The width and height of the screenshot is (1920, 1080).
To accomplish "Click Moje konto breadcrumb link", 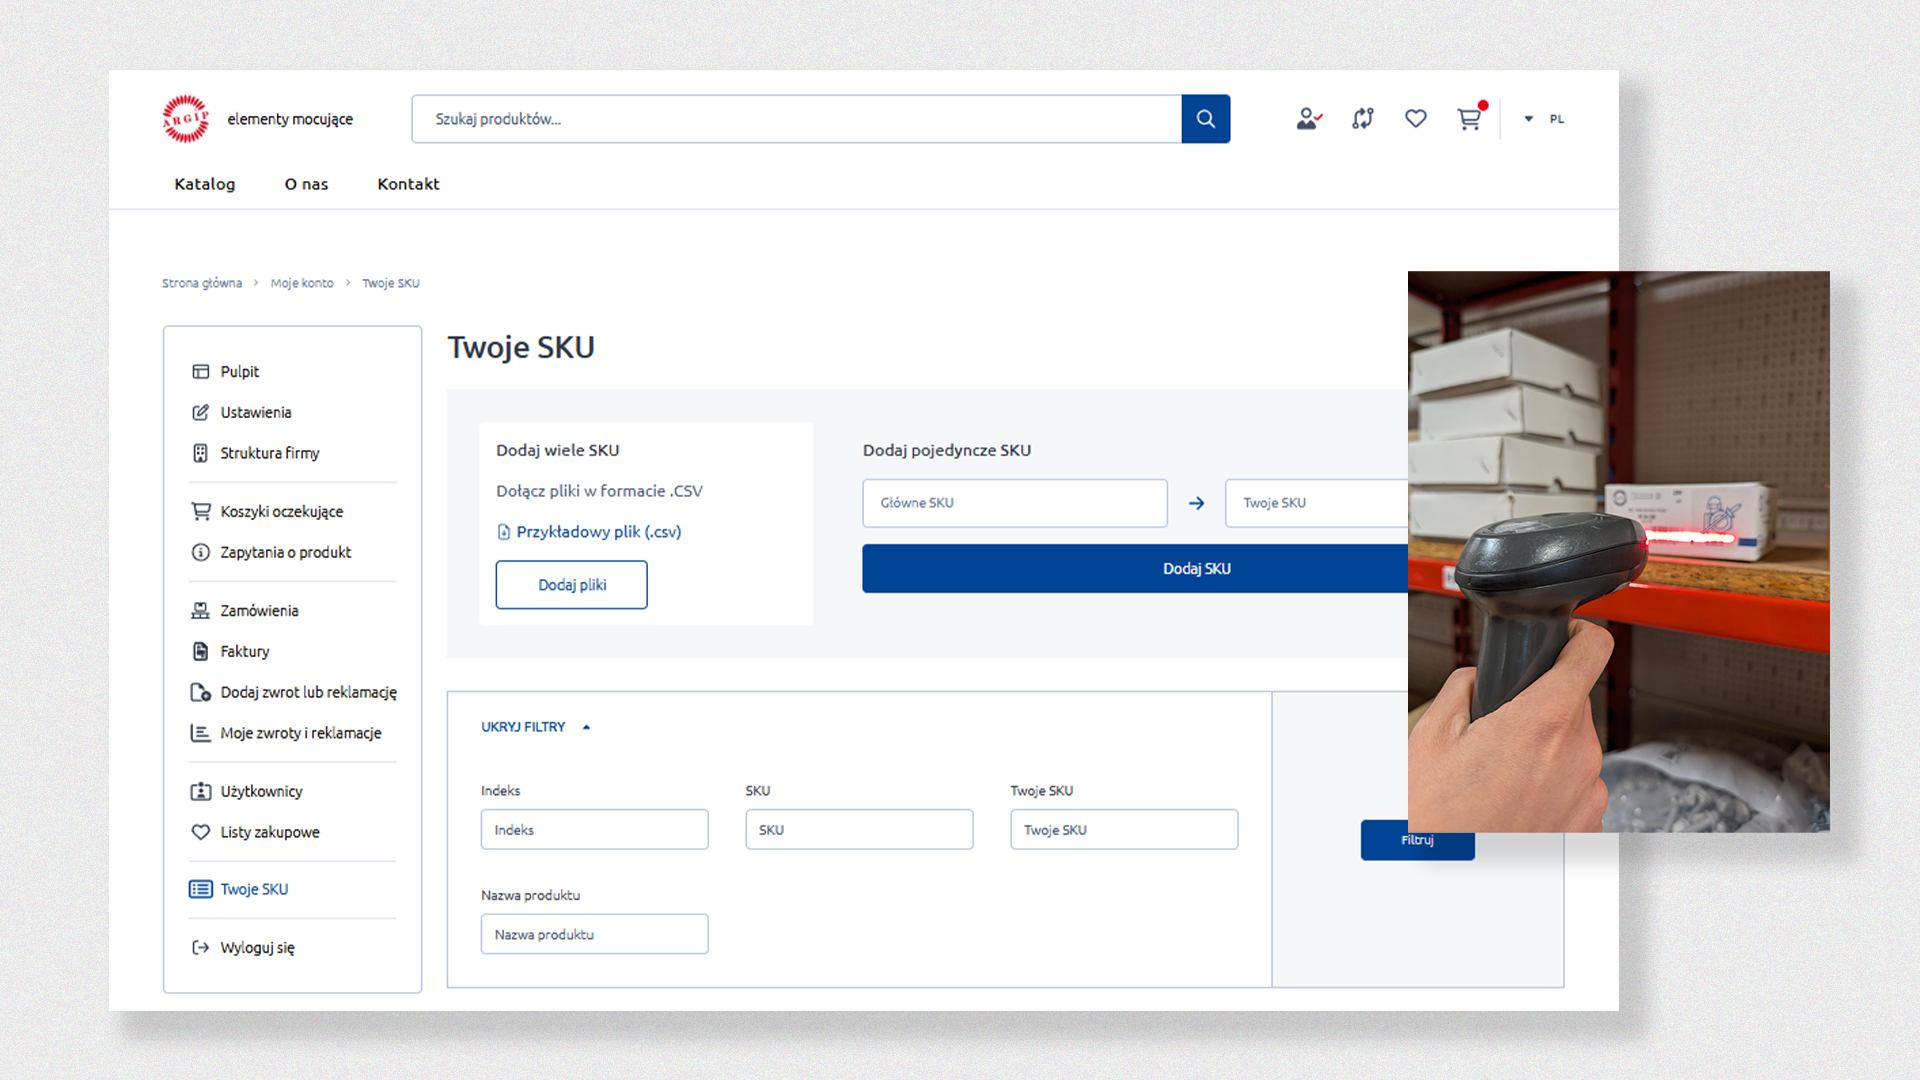I will [x=301, y=283].
